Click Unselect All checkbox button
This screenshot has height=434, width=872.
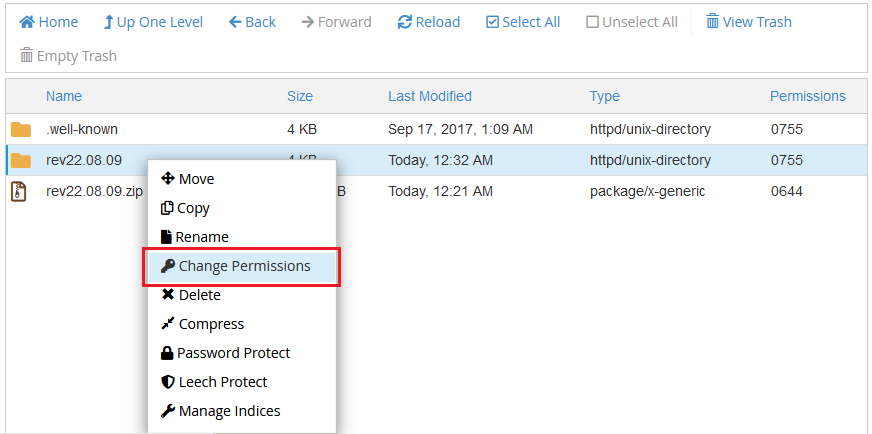point(631,22)
